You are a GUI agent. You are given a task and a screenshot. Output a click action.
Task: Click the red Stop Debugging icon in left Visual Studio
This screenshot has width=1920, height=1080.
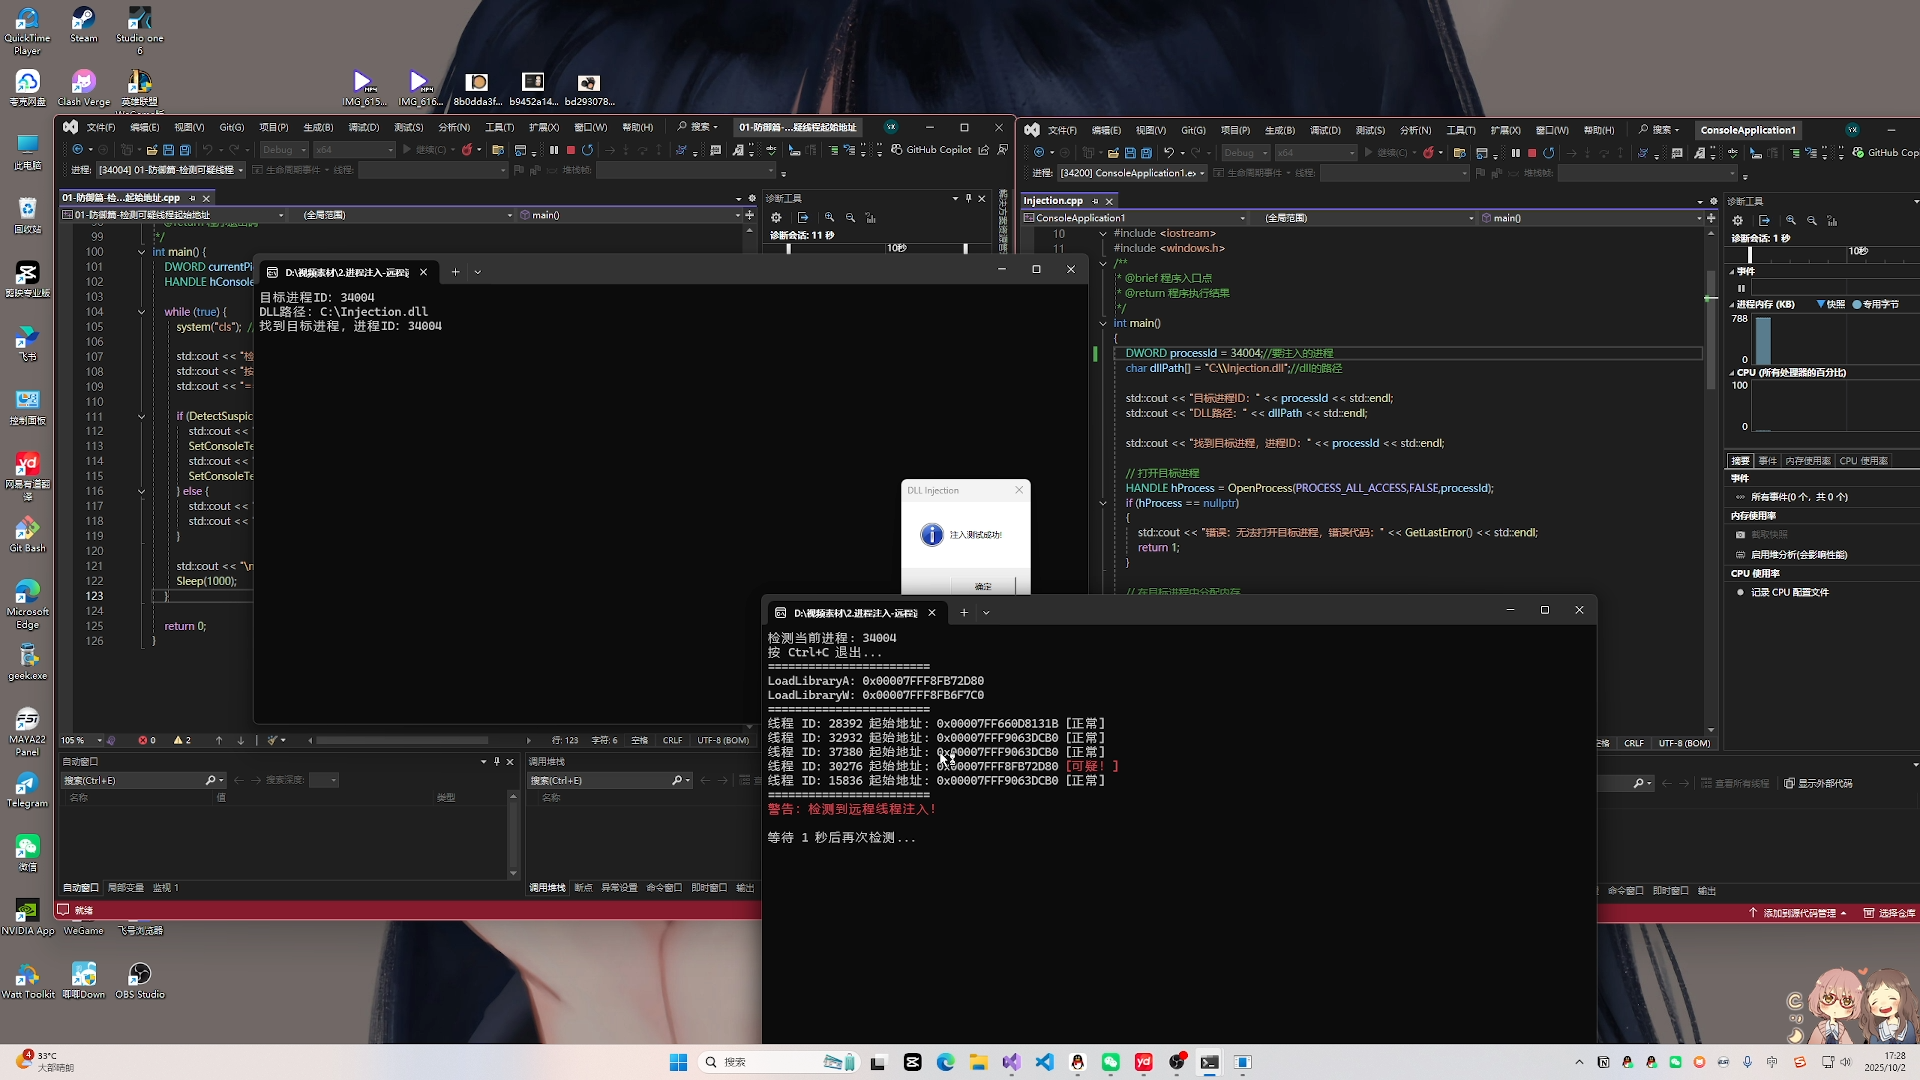click(x=570, y=150)
